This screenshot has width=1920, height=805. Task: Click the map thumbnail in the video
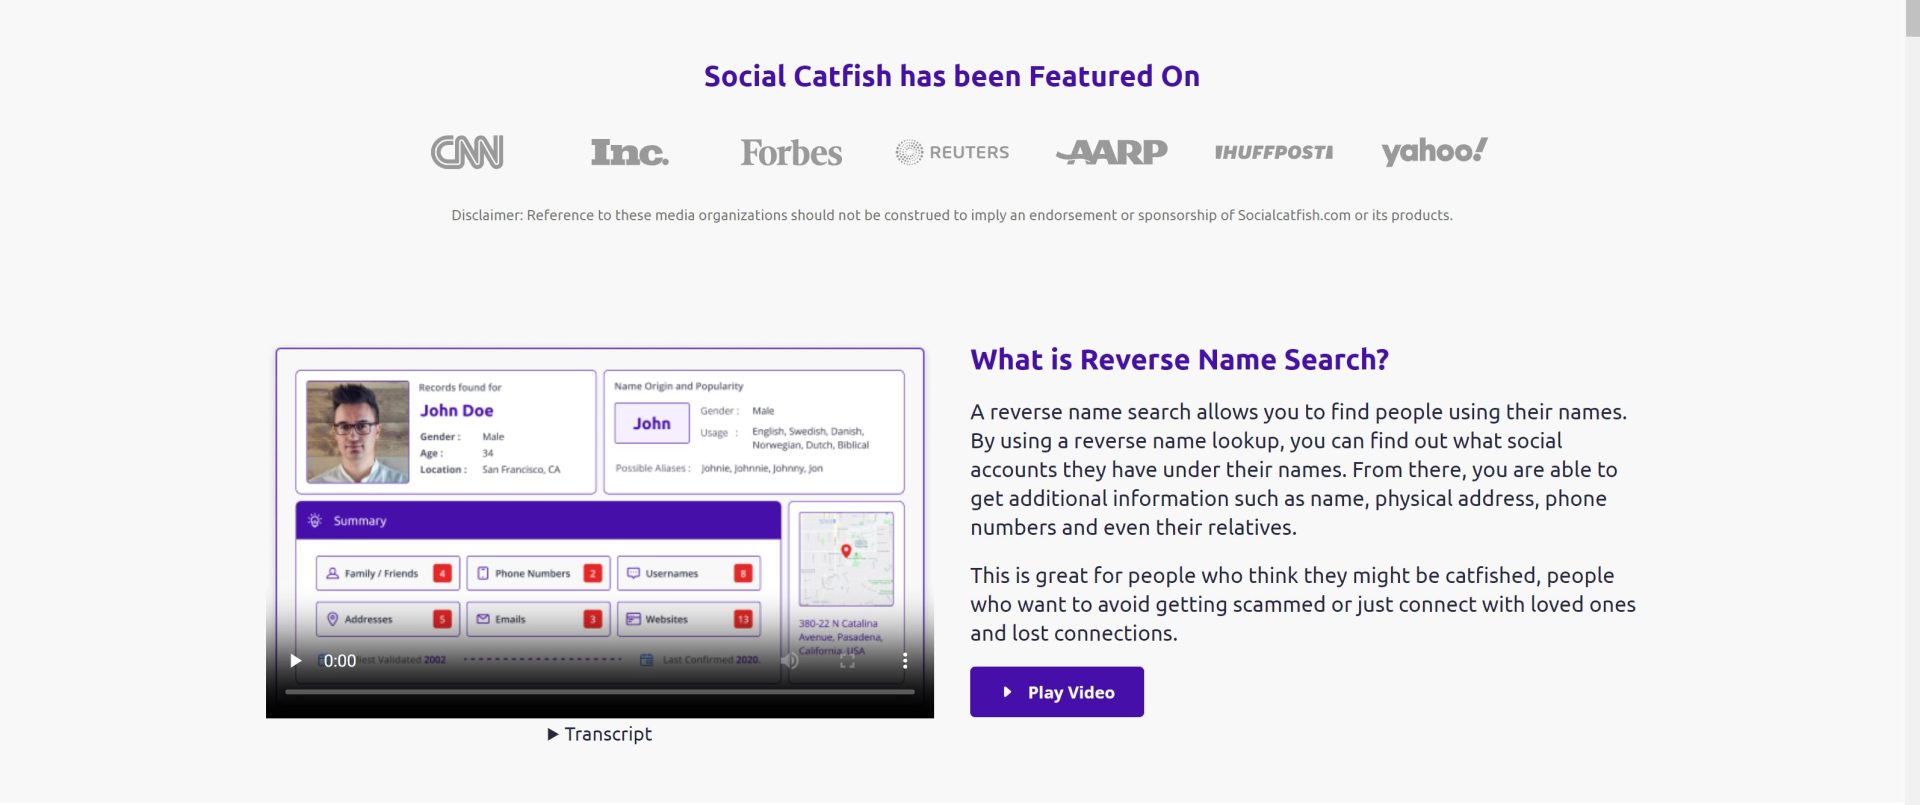click(x=846, y=558)
